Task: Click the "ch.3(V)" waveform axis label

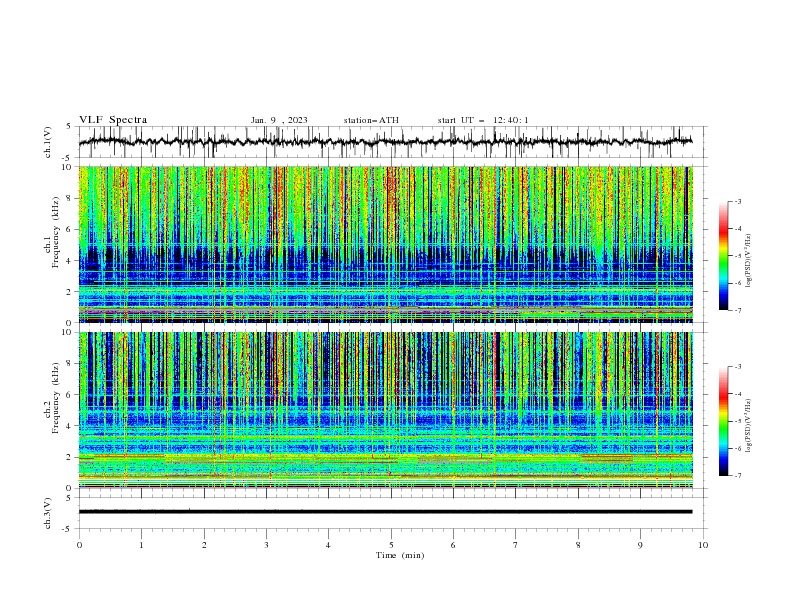Action: pos(48,513)
